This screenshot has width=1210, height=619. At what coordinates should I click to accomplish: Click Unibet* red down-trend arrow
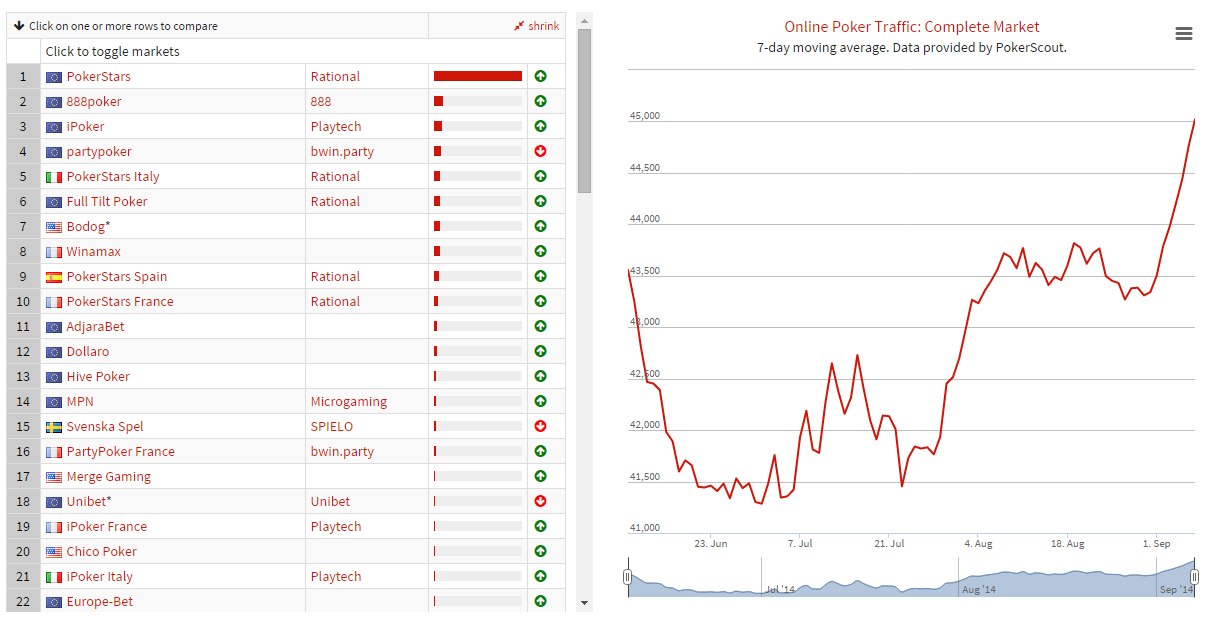[541, 501]
